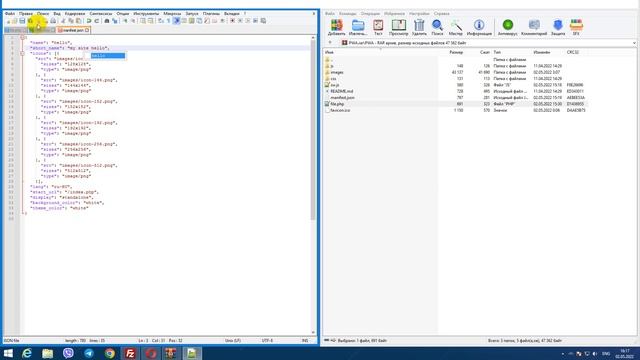Click WinRAR Тест (Test) toolbar icon
Screen dimensions: 640x360
coord(378,27)
